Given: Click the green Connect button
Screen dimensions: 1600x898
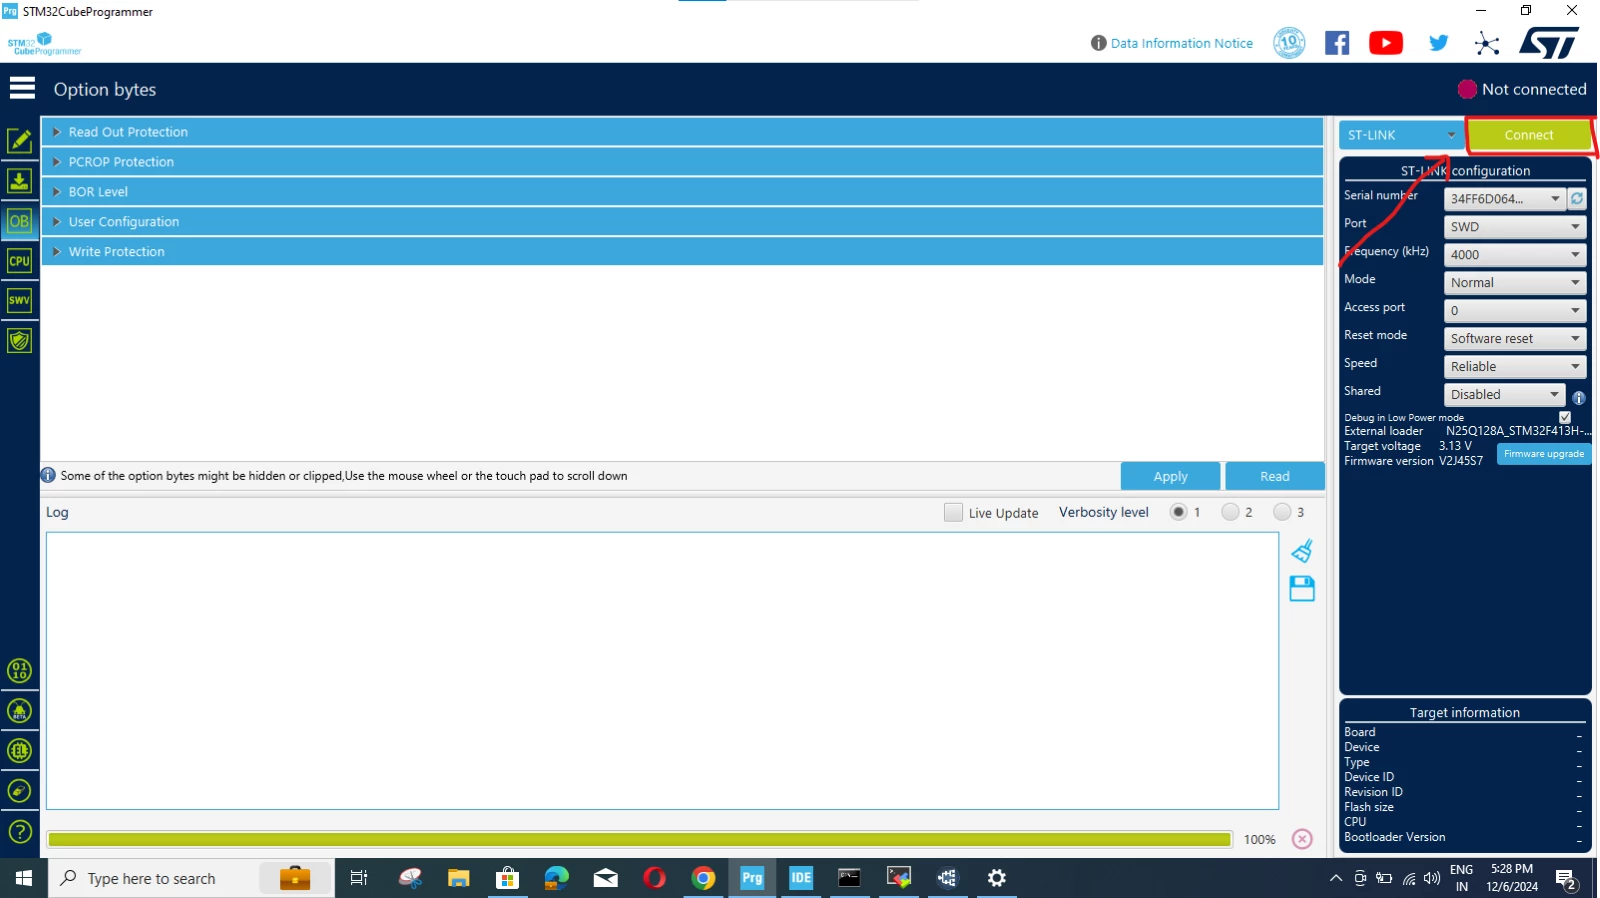Looking at the screenshot, I should pyautogui.click(x=1529, y=135).
